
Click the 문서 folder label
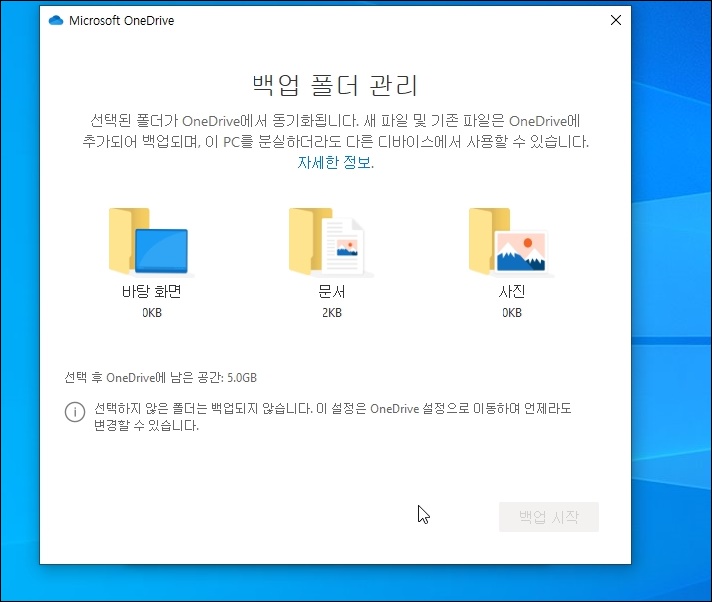point(331,291)
